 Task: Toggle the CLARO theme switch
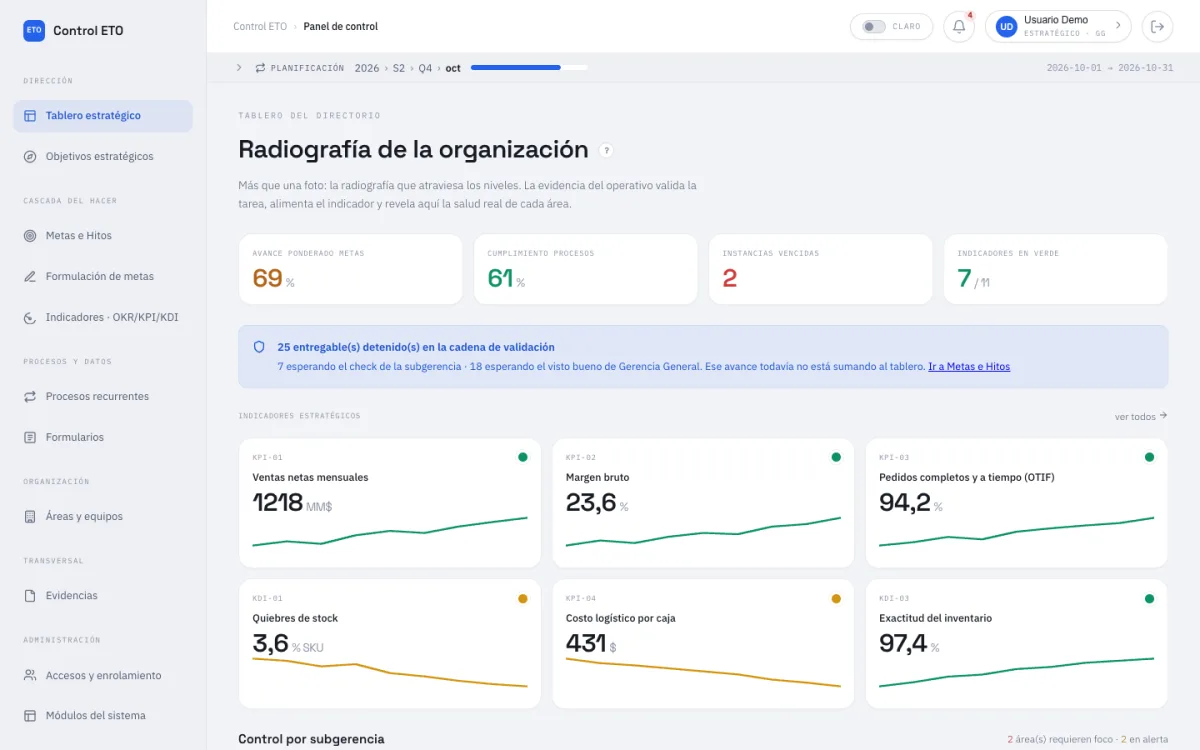pyautogui.click(x=874, y=27)
